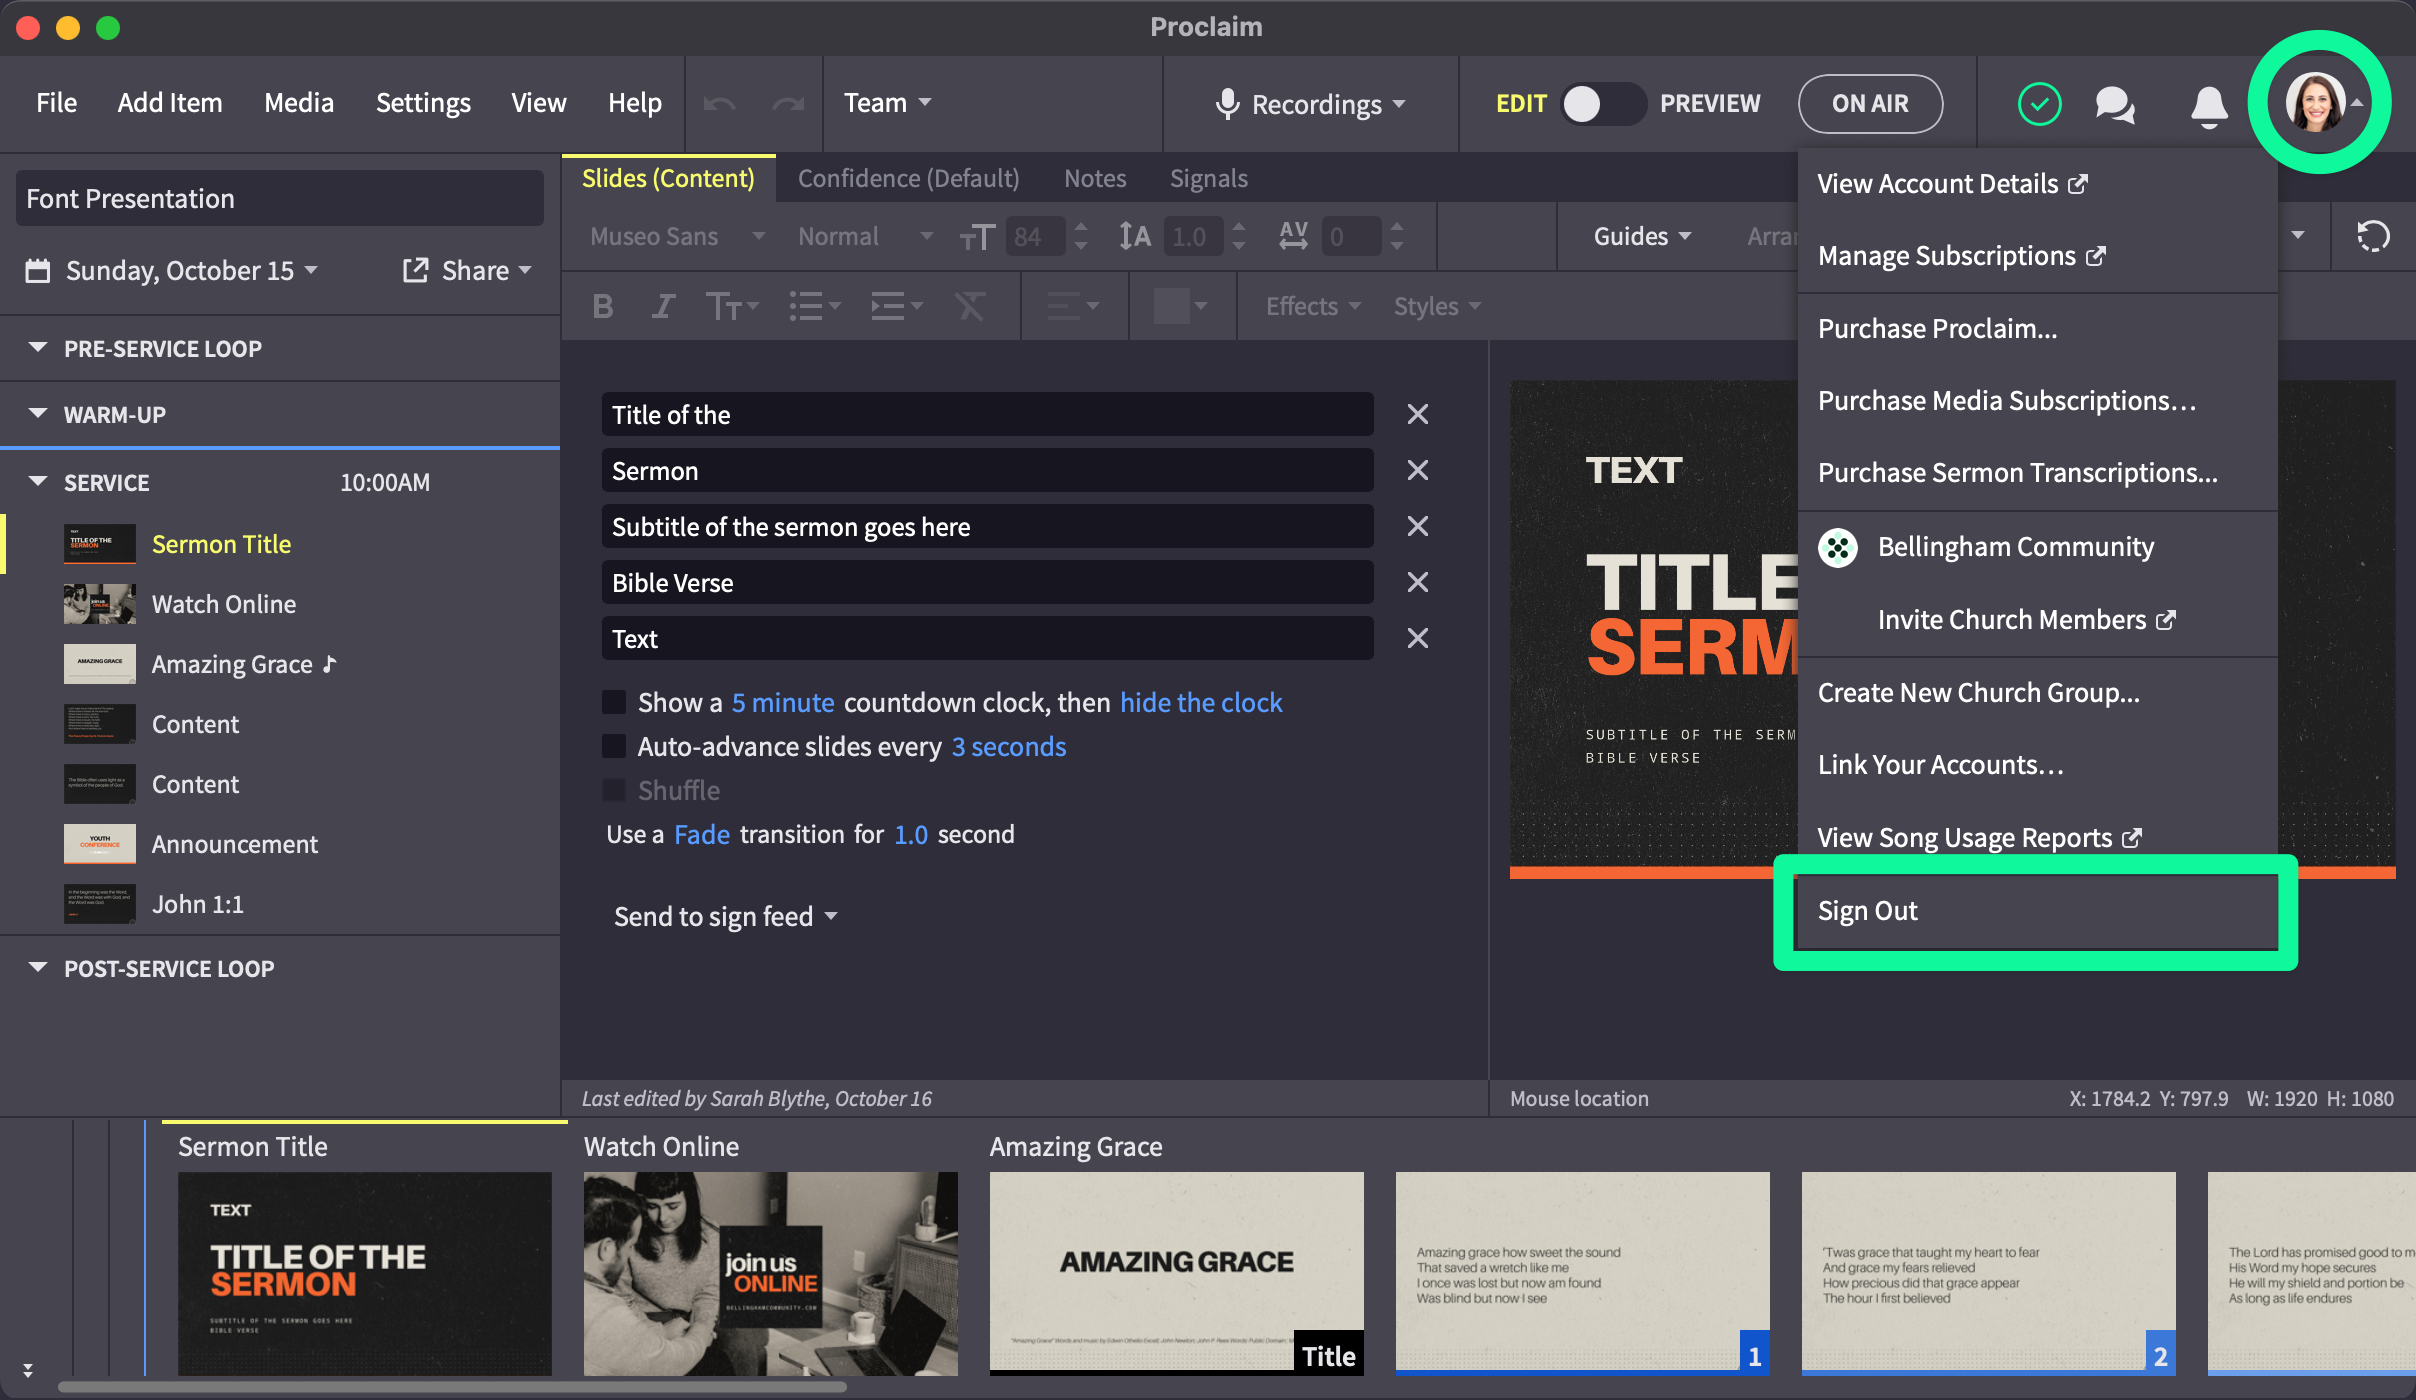This screenshot has width=2416, height=1400.
Task: Enable the countdown clock checkbox
Action: click(614, 702)
